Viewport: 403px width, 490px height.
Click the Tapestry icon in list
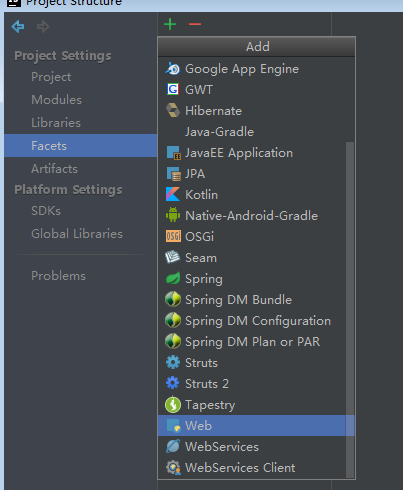point(173,405)
